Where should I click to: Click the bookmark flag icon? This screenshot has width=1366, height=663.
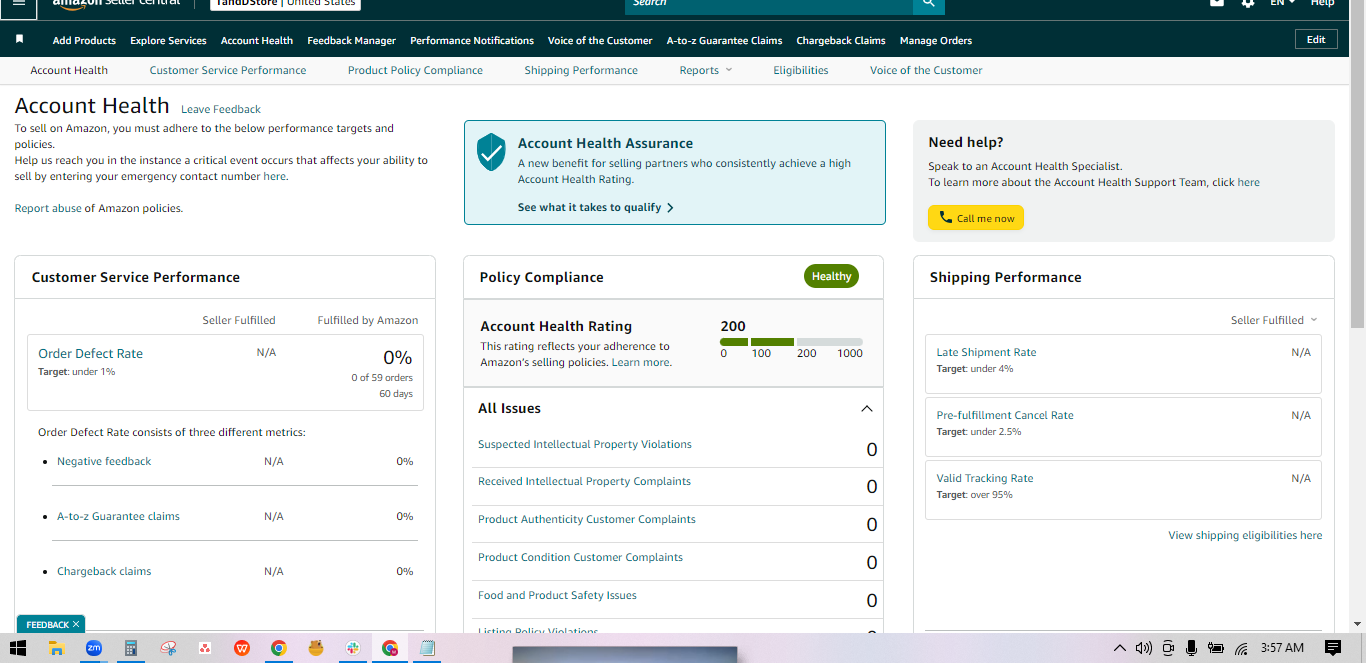click(x=19, y=39)
